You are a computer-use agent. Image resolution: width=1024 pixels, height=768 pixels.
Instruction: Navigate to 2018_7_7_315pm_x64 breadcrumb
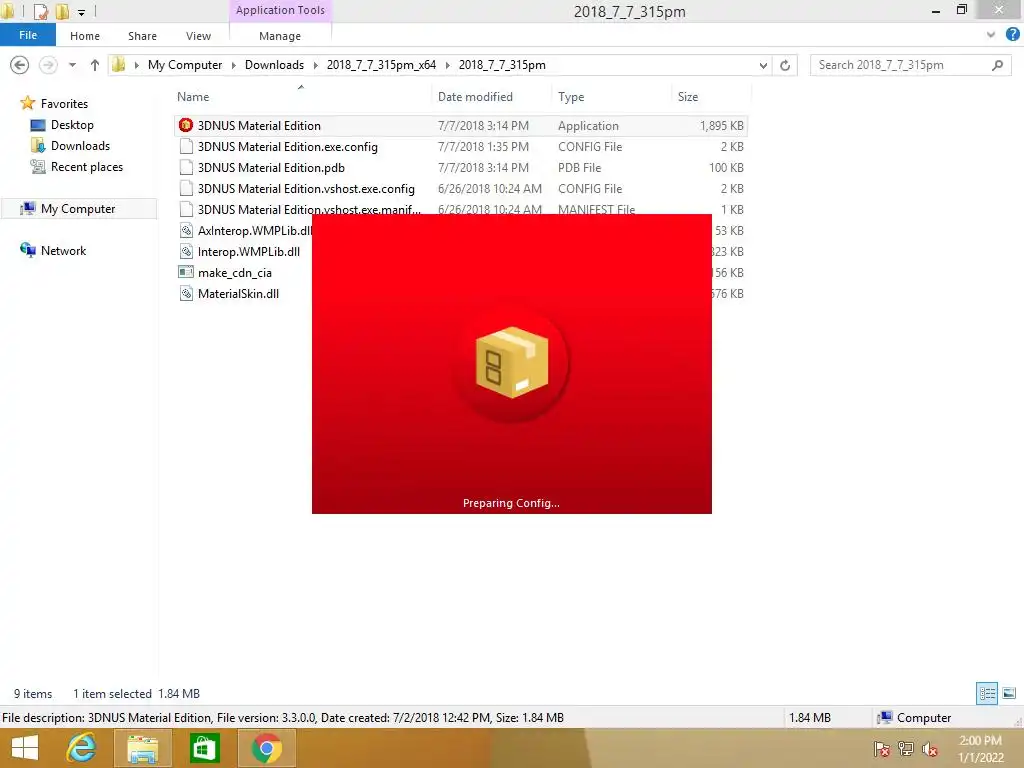tap(381, 65)
